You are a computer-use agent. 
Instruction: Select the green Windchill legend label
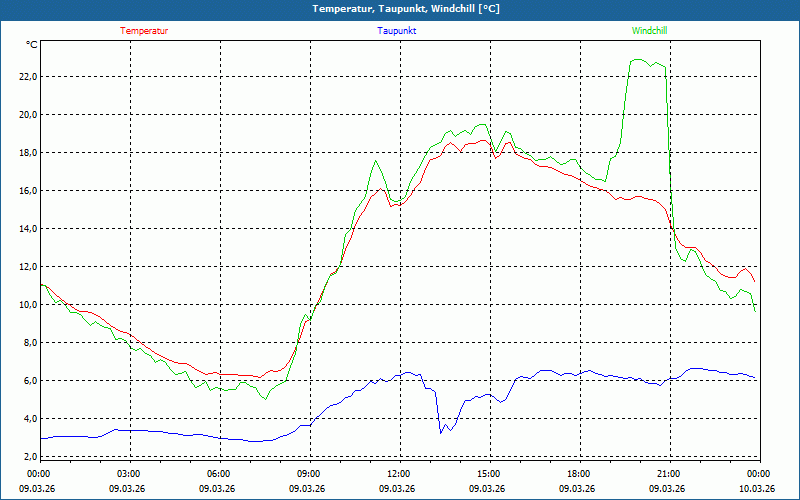click(x=649, y=31)
